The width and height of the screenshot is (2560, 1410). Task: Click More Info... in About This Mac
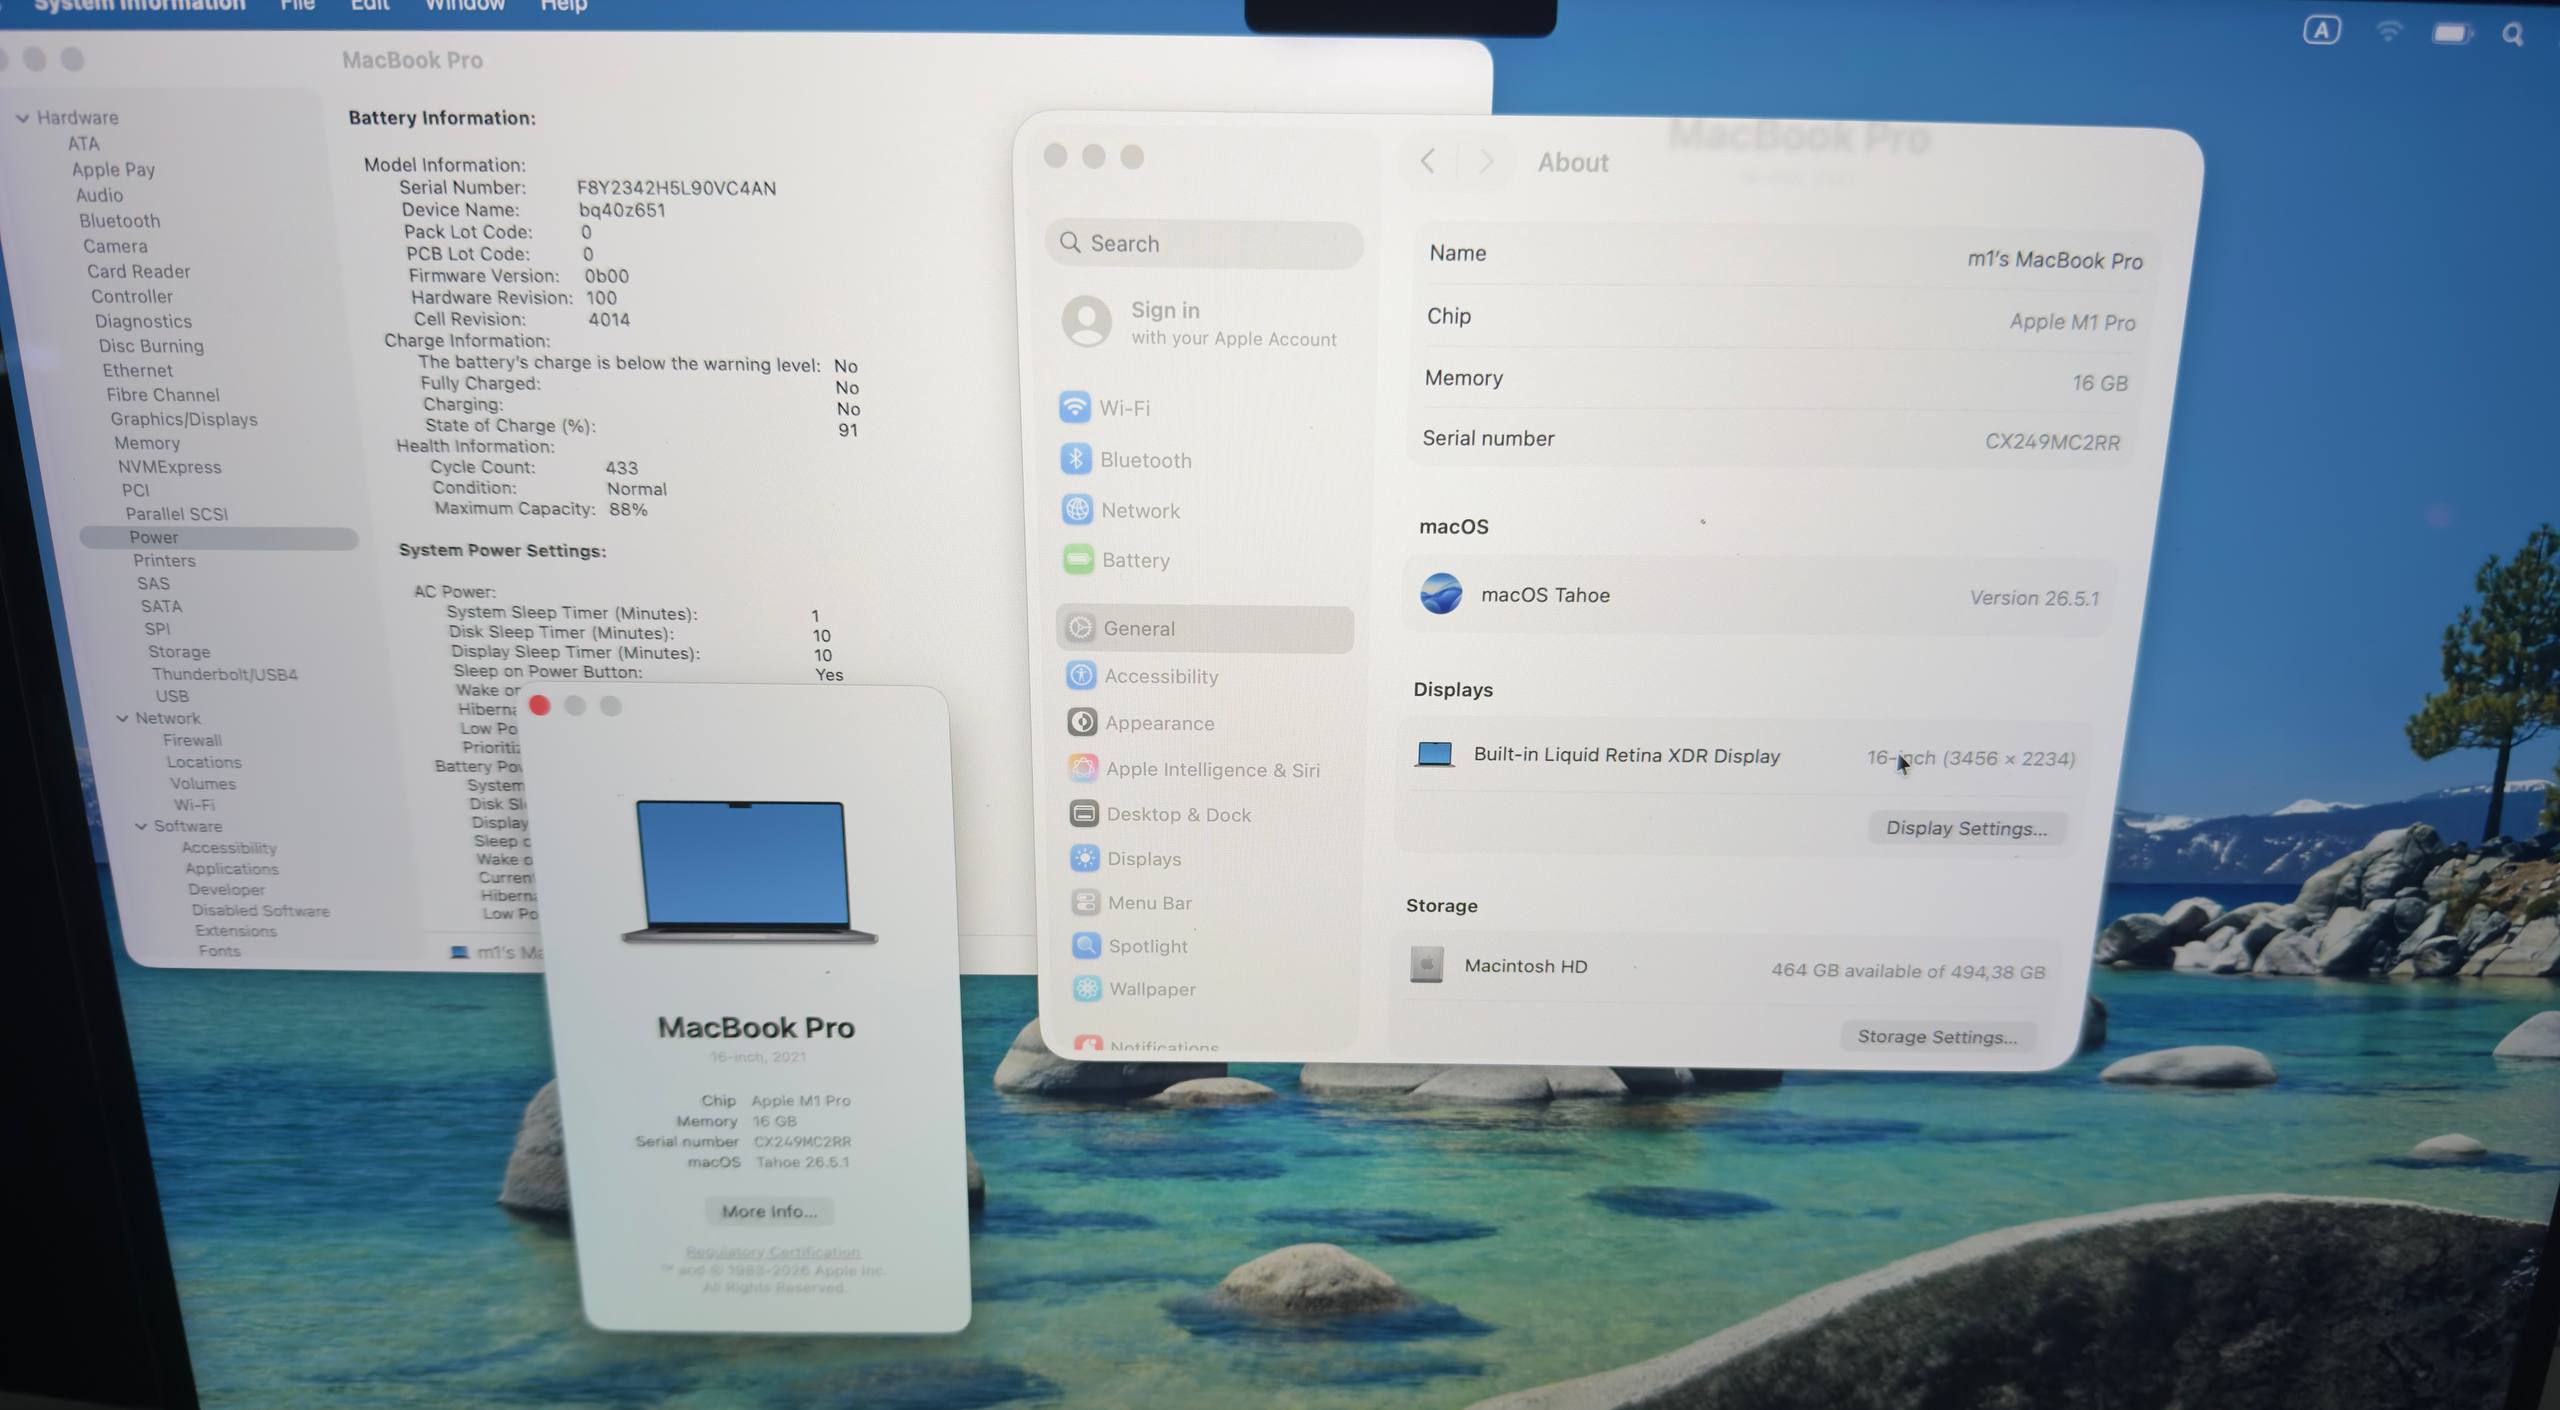pos(769,1211)
